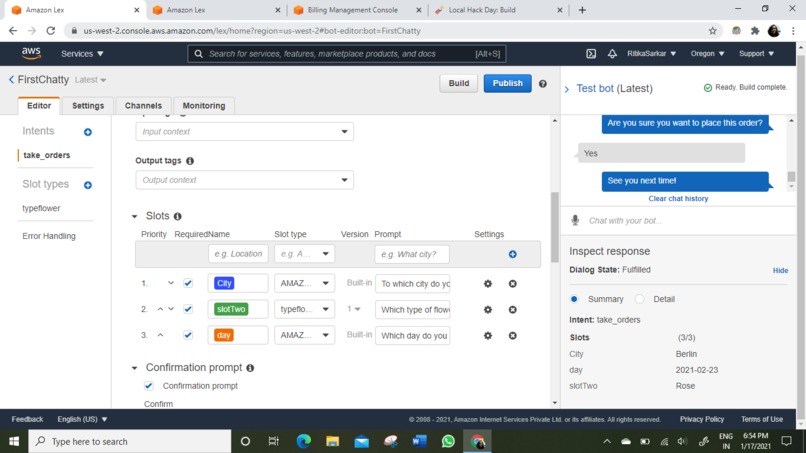Move City slot priority down
Viewport: 806px width, 453px height.
point(171,283)
